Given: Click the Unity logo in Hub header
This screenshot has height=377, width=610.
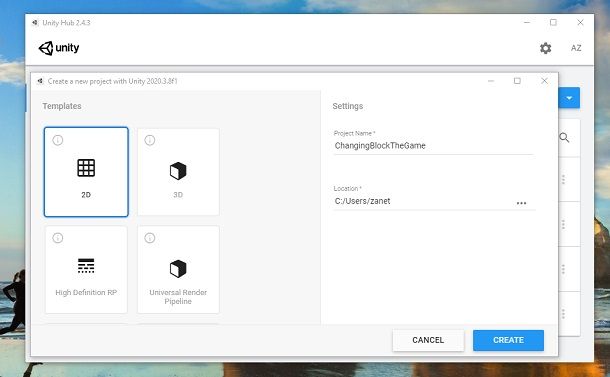Looking at the screenshot, I should pyautogui.click(x=59, y=48).
